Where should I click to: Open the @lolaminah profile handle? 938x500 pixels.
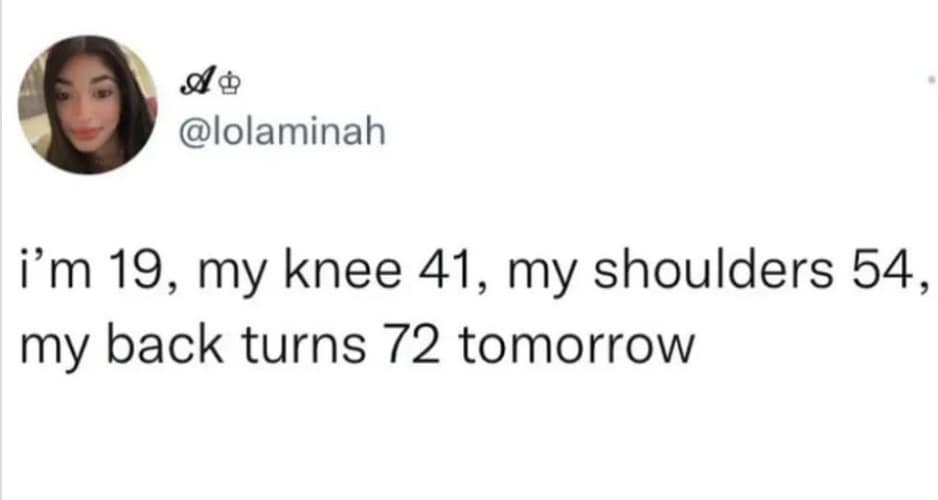[x=281, y=133]
